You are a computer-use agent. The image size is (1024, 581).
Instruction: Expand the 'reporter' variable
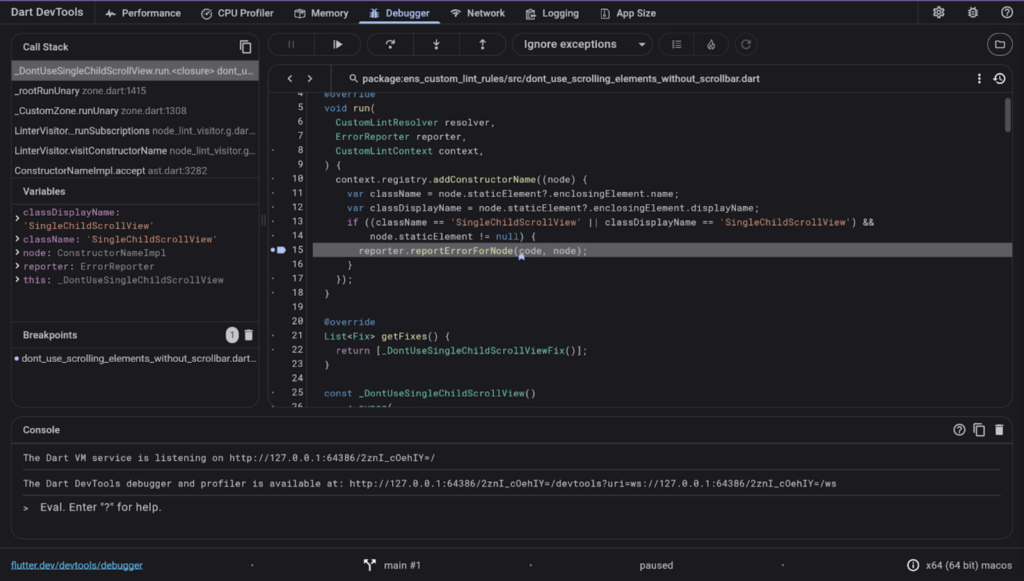(18, 267)
